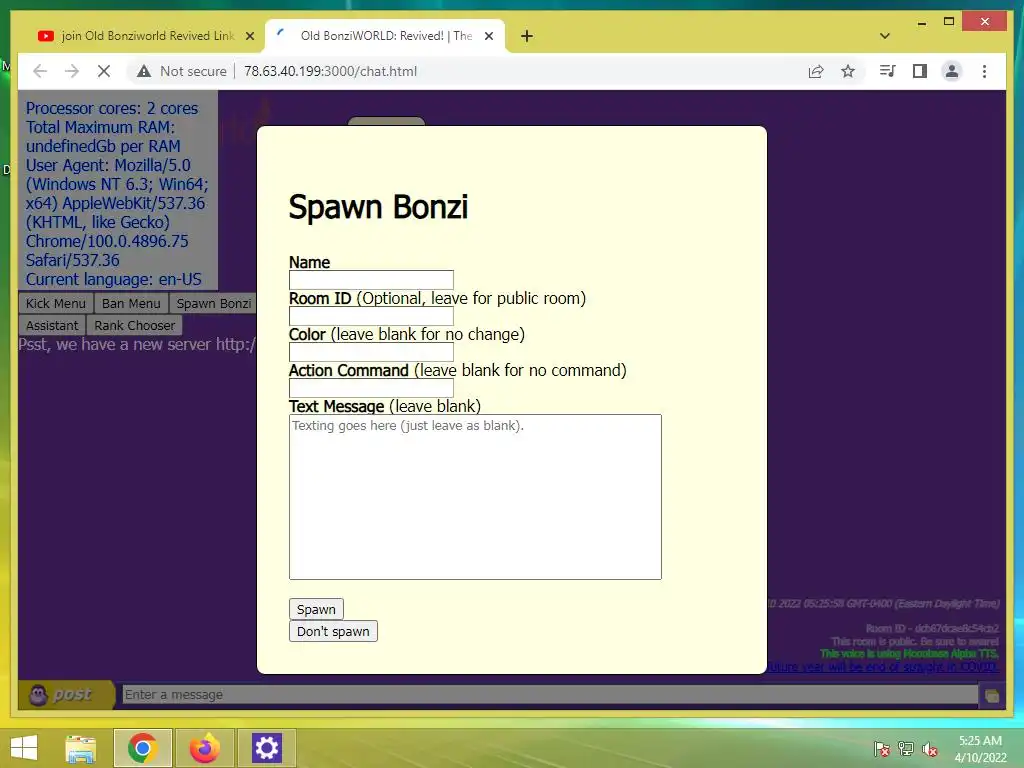Viewport: 1024px width, 768px height.
Task: Minimize the Chrome window
Action: pos(921,22)
